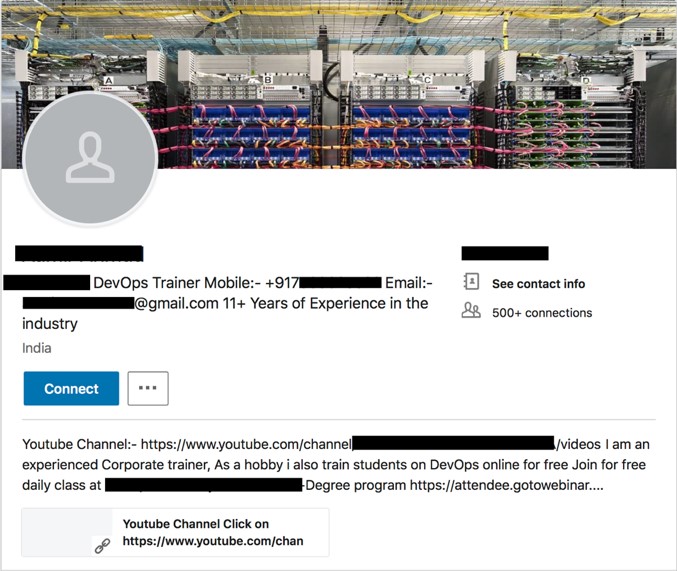Open the Youtube Channel Click on card title
The width and height of the screenshot is (677, 571).
(x=196, y=524)
